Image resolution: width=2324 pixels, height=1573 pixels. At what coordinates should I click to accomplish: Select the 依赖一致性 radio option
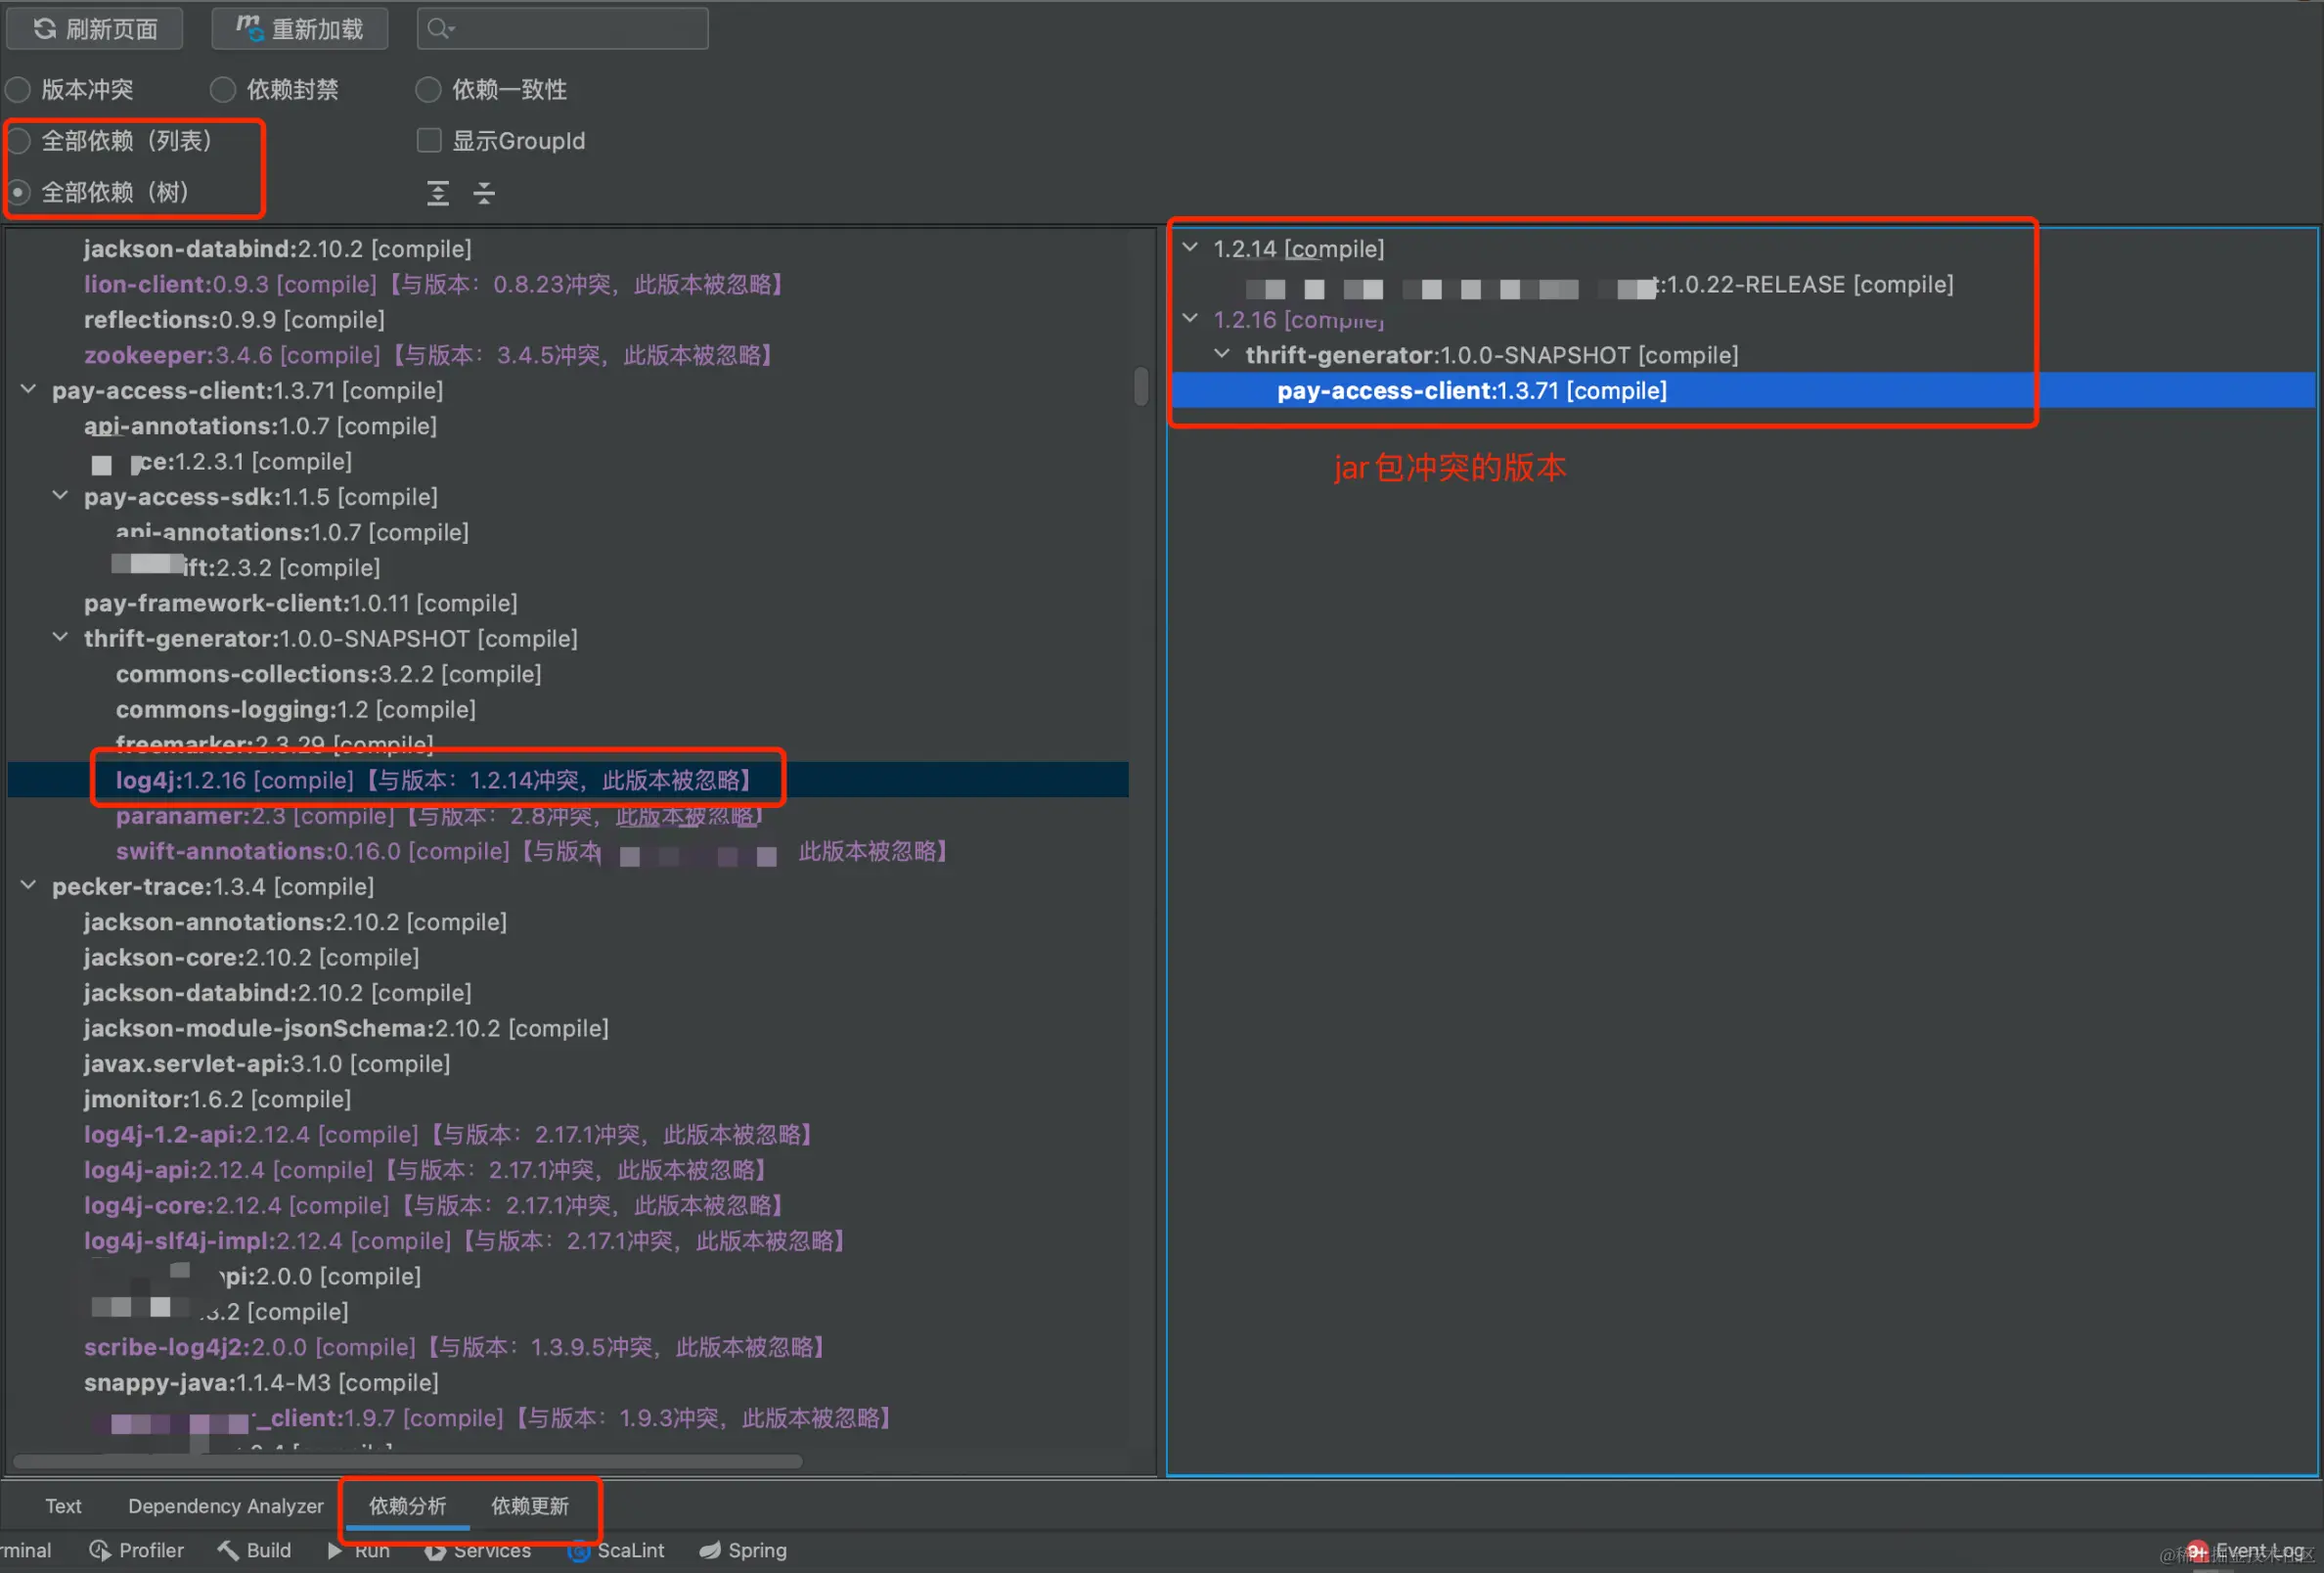coord(428,90)
